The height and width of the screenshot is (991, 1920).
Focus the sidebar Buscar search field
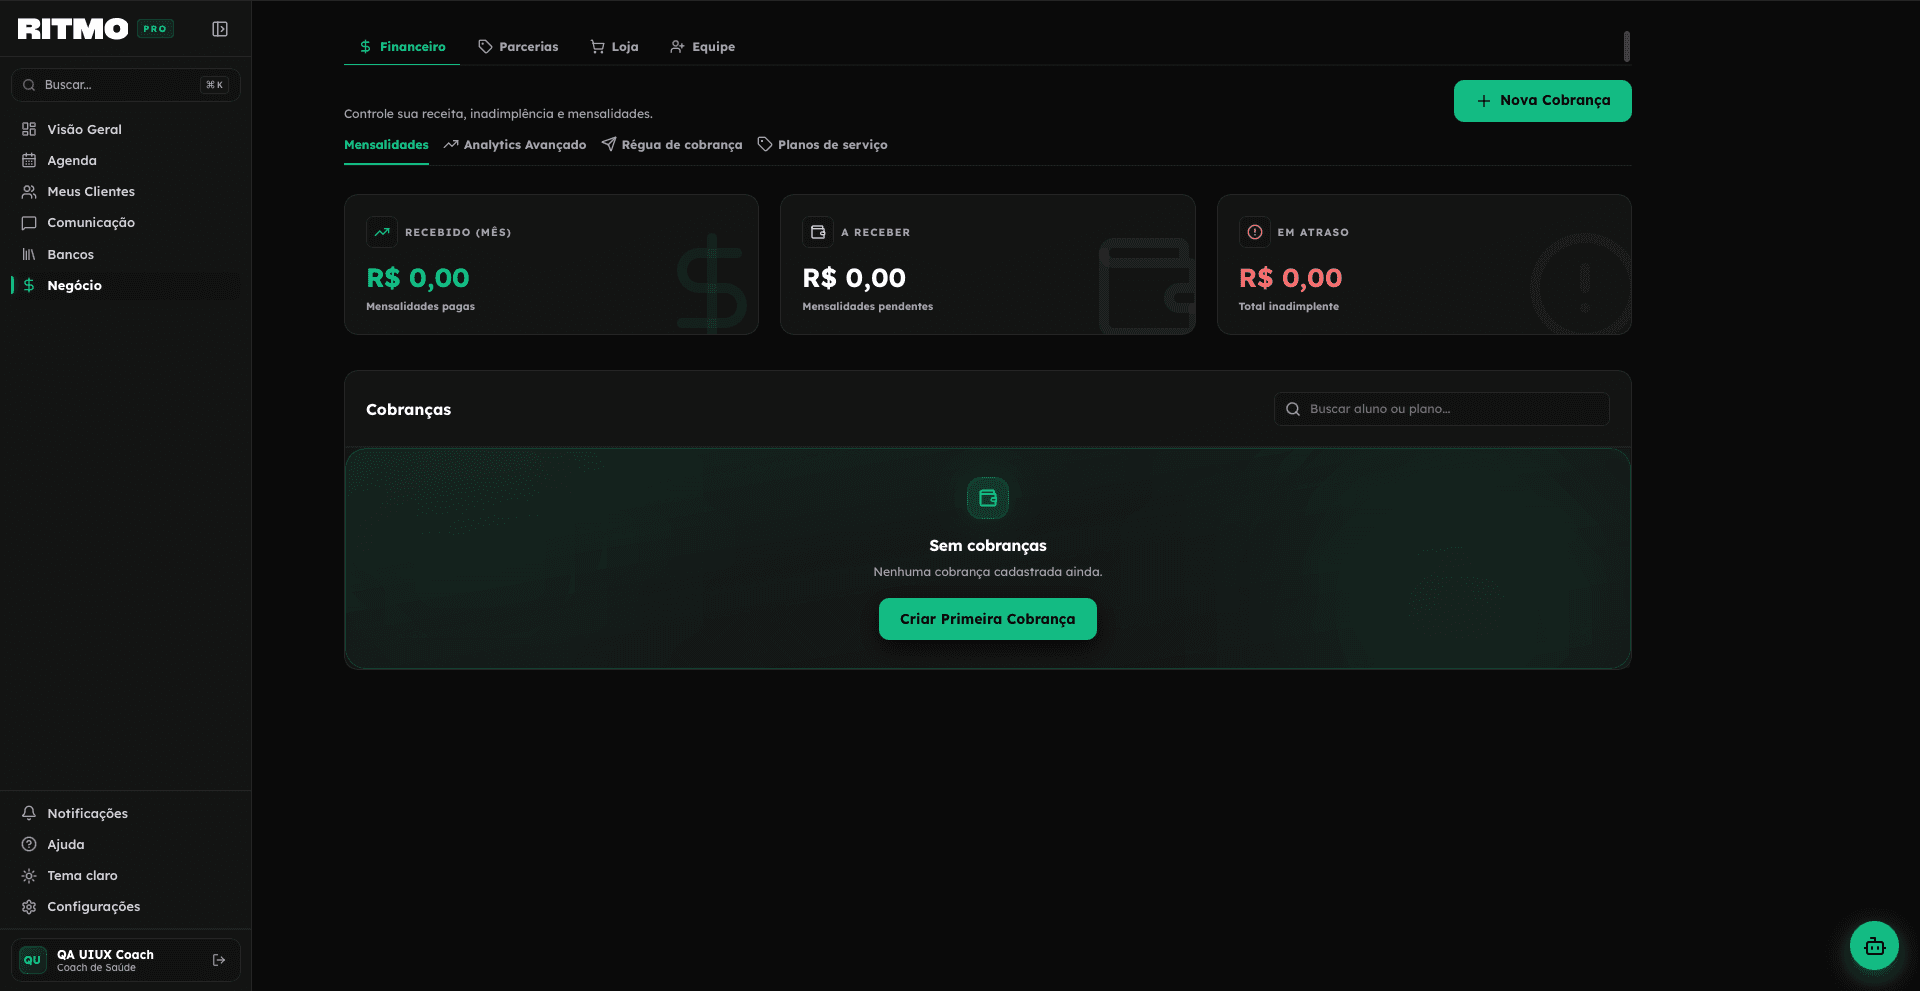pyautogui.click(x=126, y=85)
